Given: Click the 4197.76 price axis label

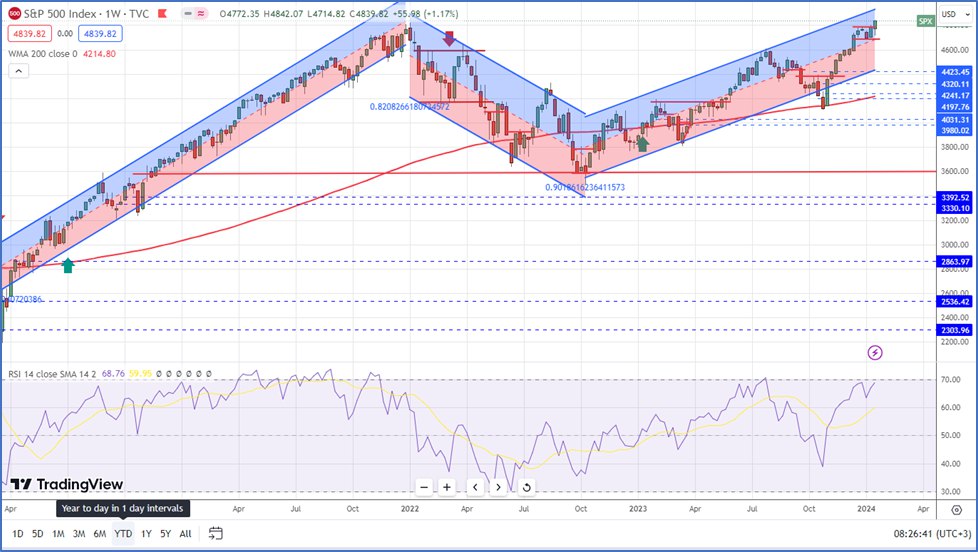Looking at the screenshot, I should click(955, 107).
